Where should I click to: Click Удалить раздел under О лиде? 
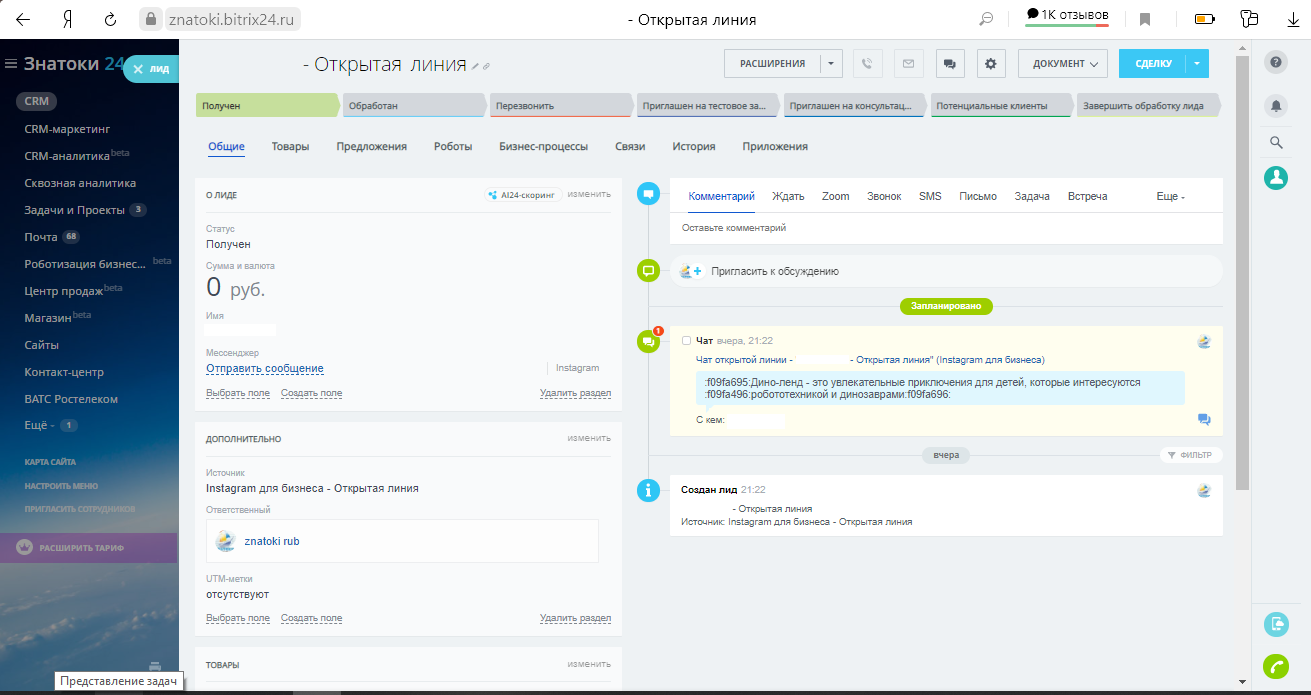pyautogui.click(x=575, y=394)
